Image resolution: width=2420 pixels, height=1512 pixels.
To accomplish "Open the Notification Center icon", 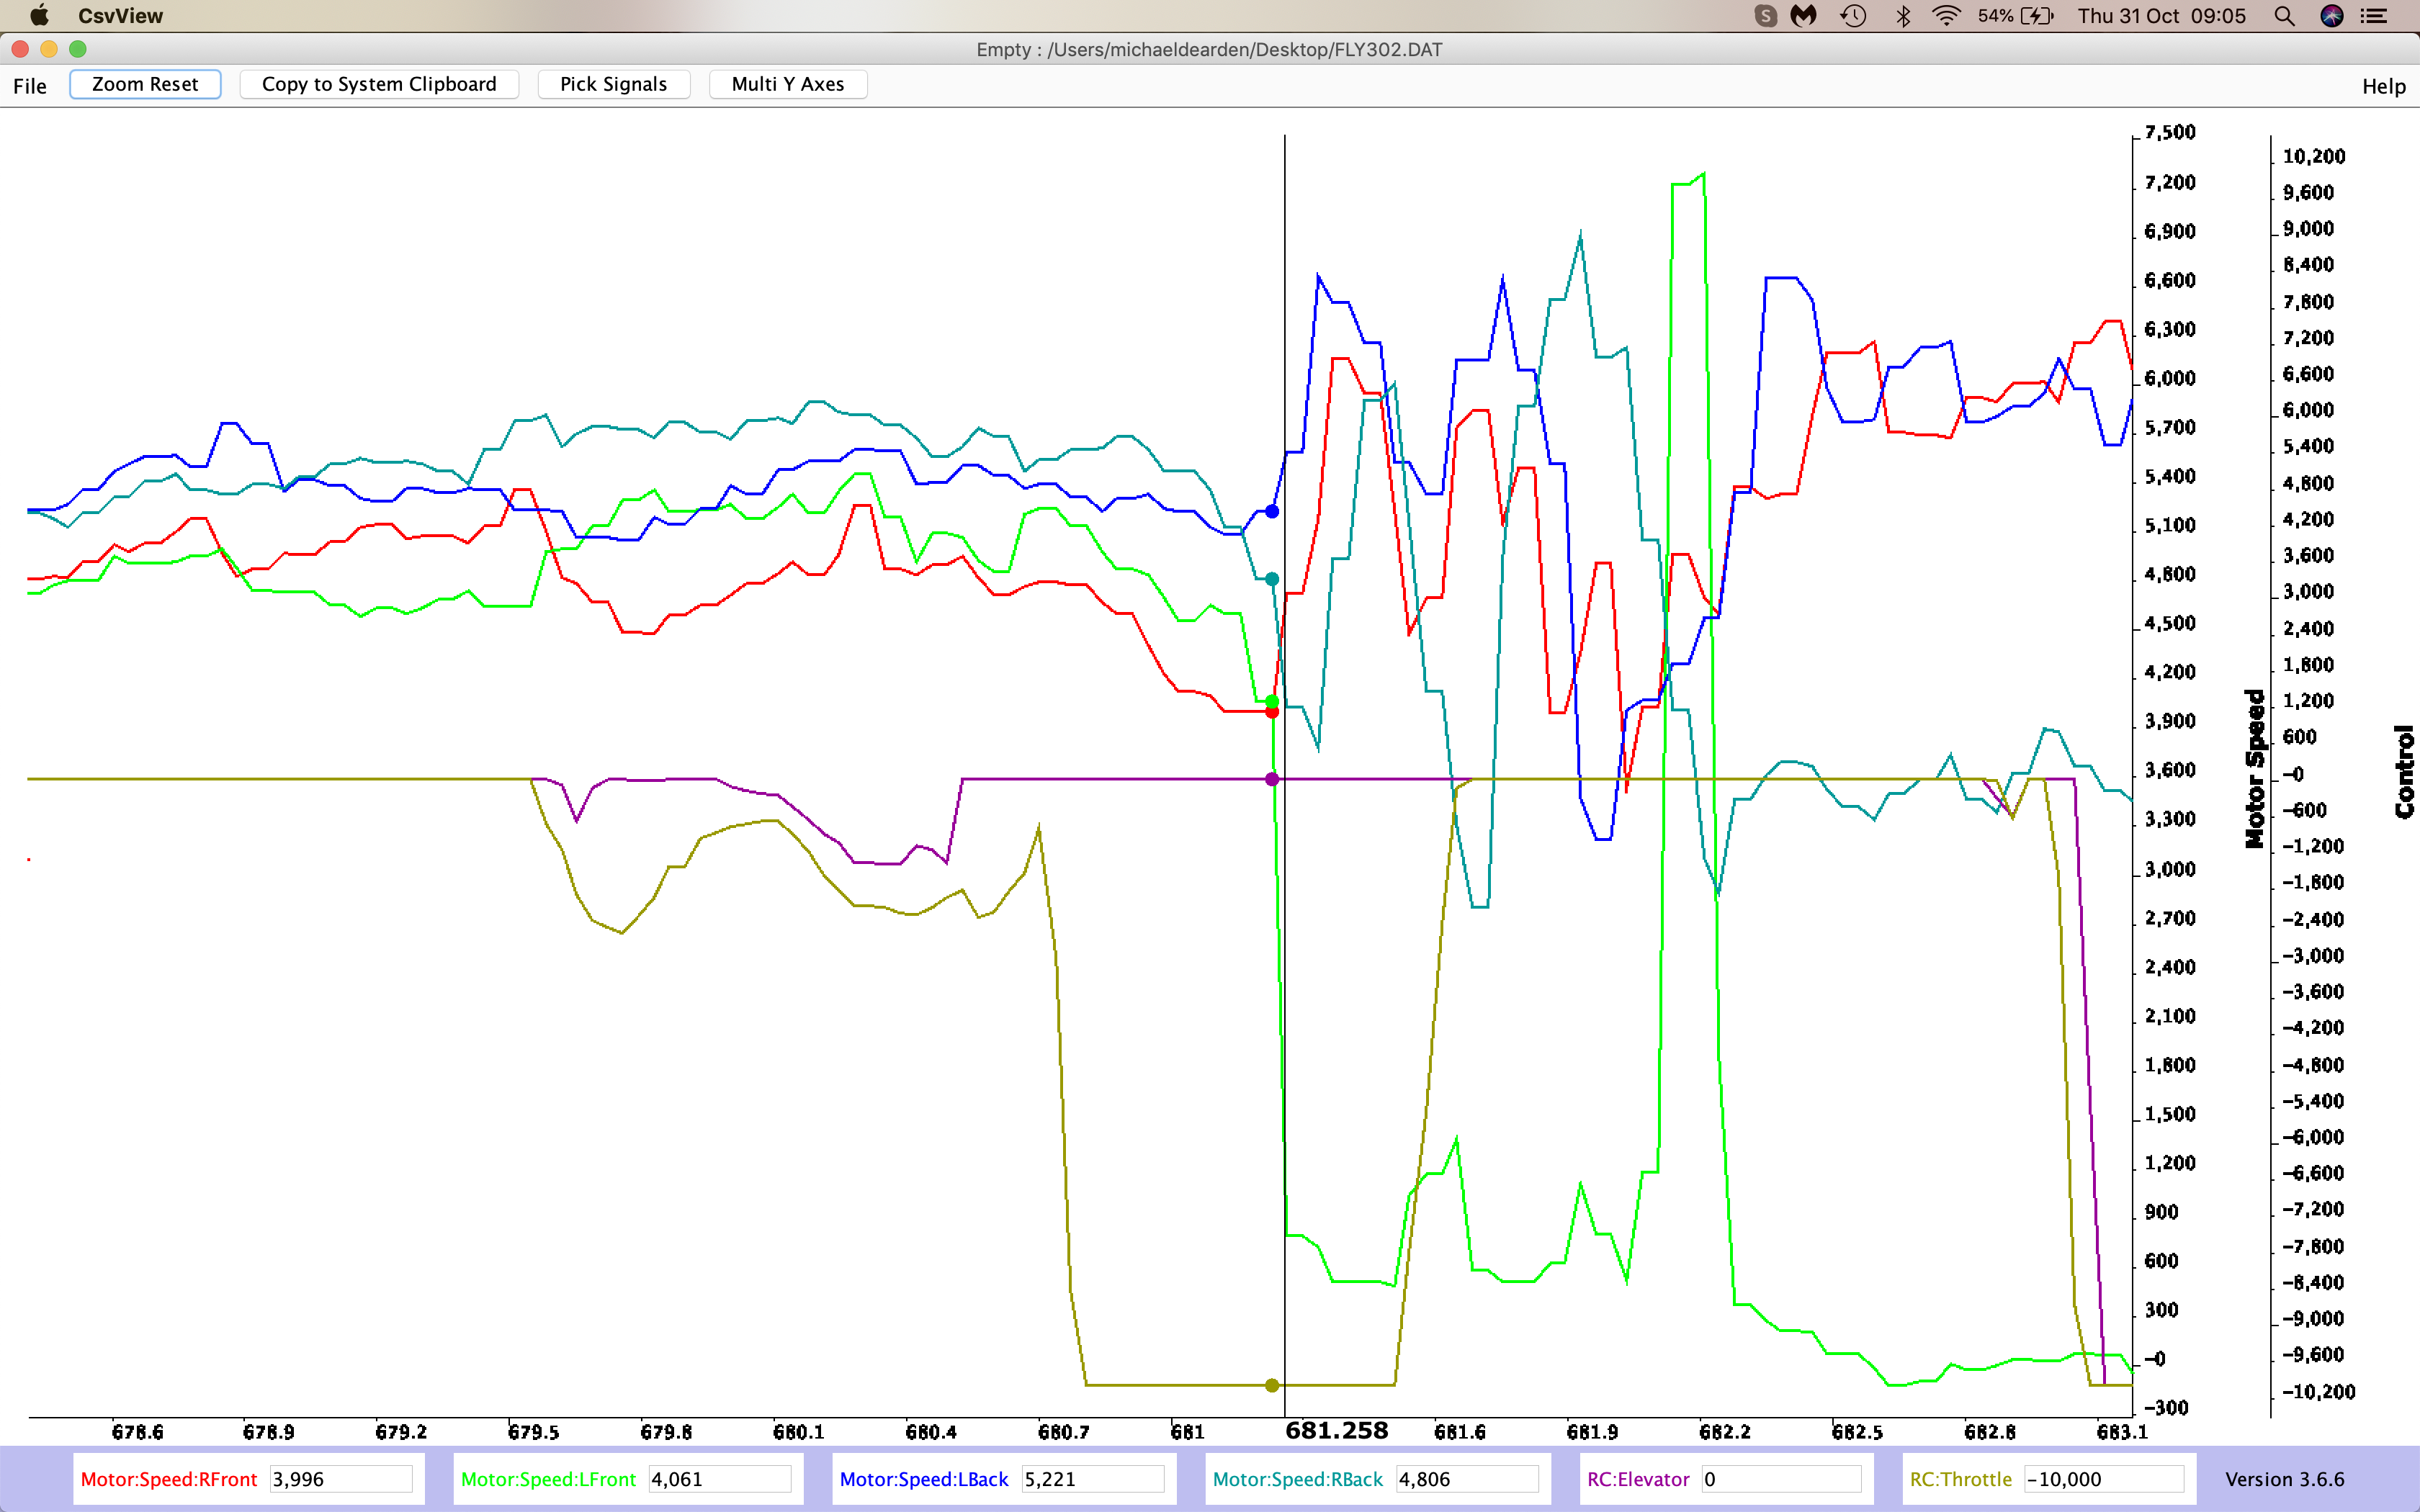I will [x=2374, y=15].
